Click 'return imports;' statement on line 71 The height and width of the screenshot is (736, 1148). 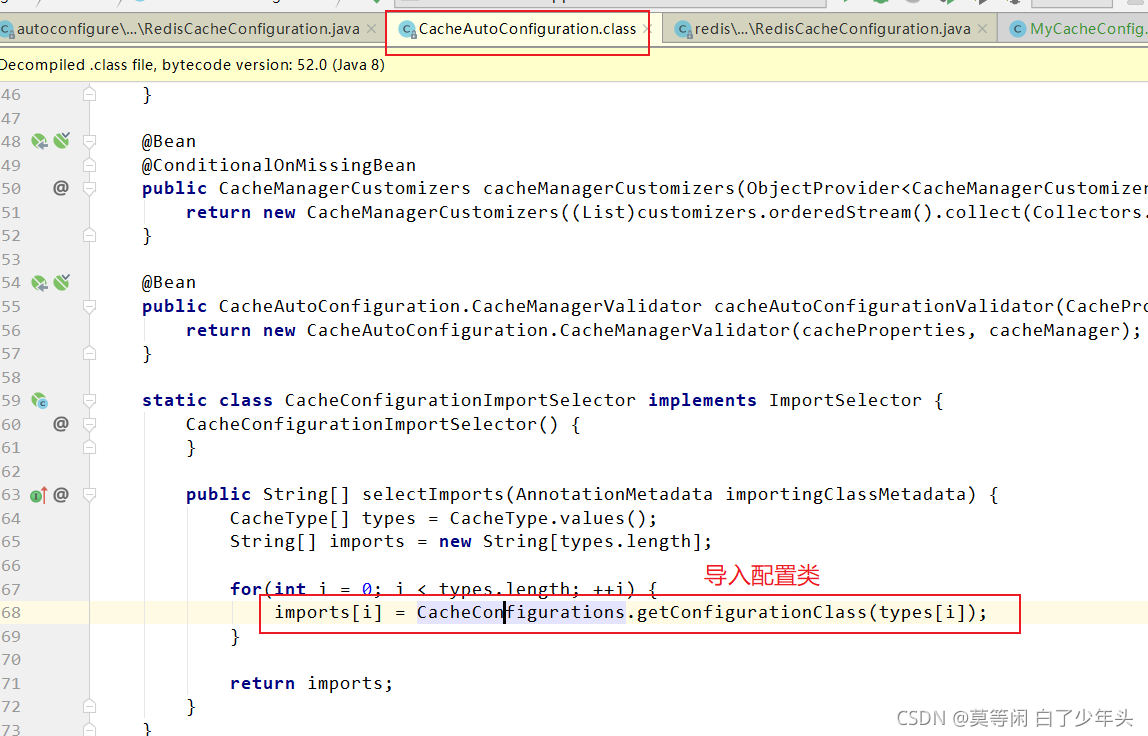point(312,683)
